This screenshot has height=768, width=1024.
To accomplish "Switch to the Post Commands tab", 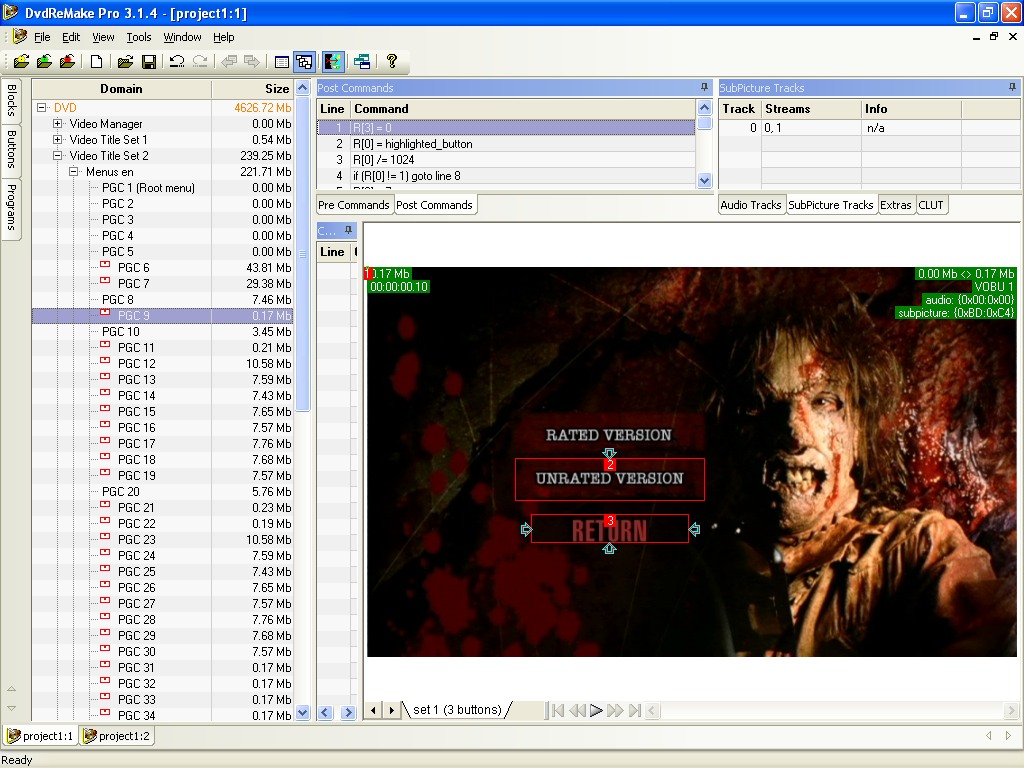I will [x=434, y=205].
